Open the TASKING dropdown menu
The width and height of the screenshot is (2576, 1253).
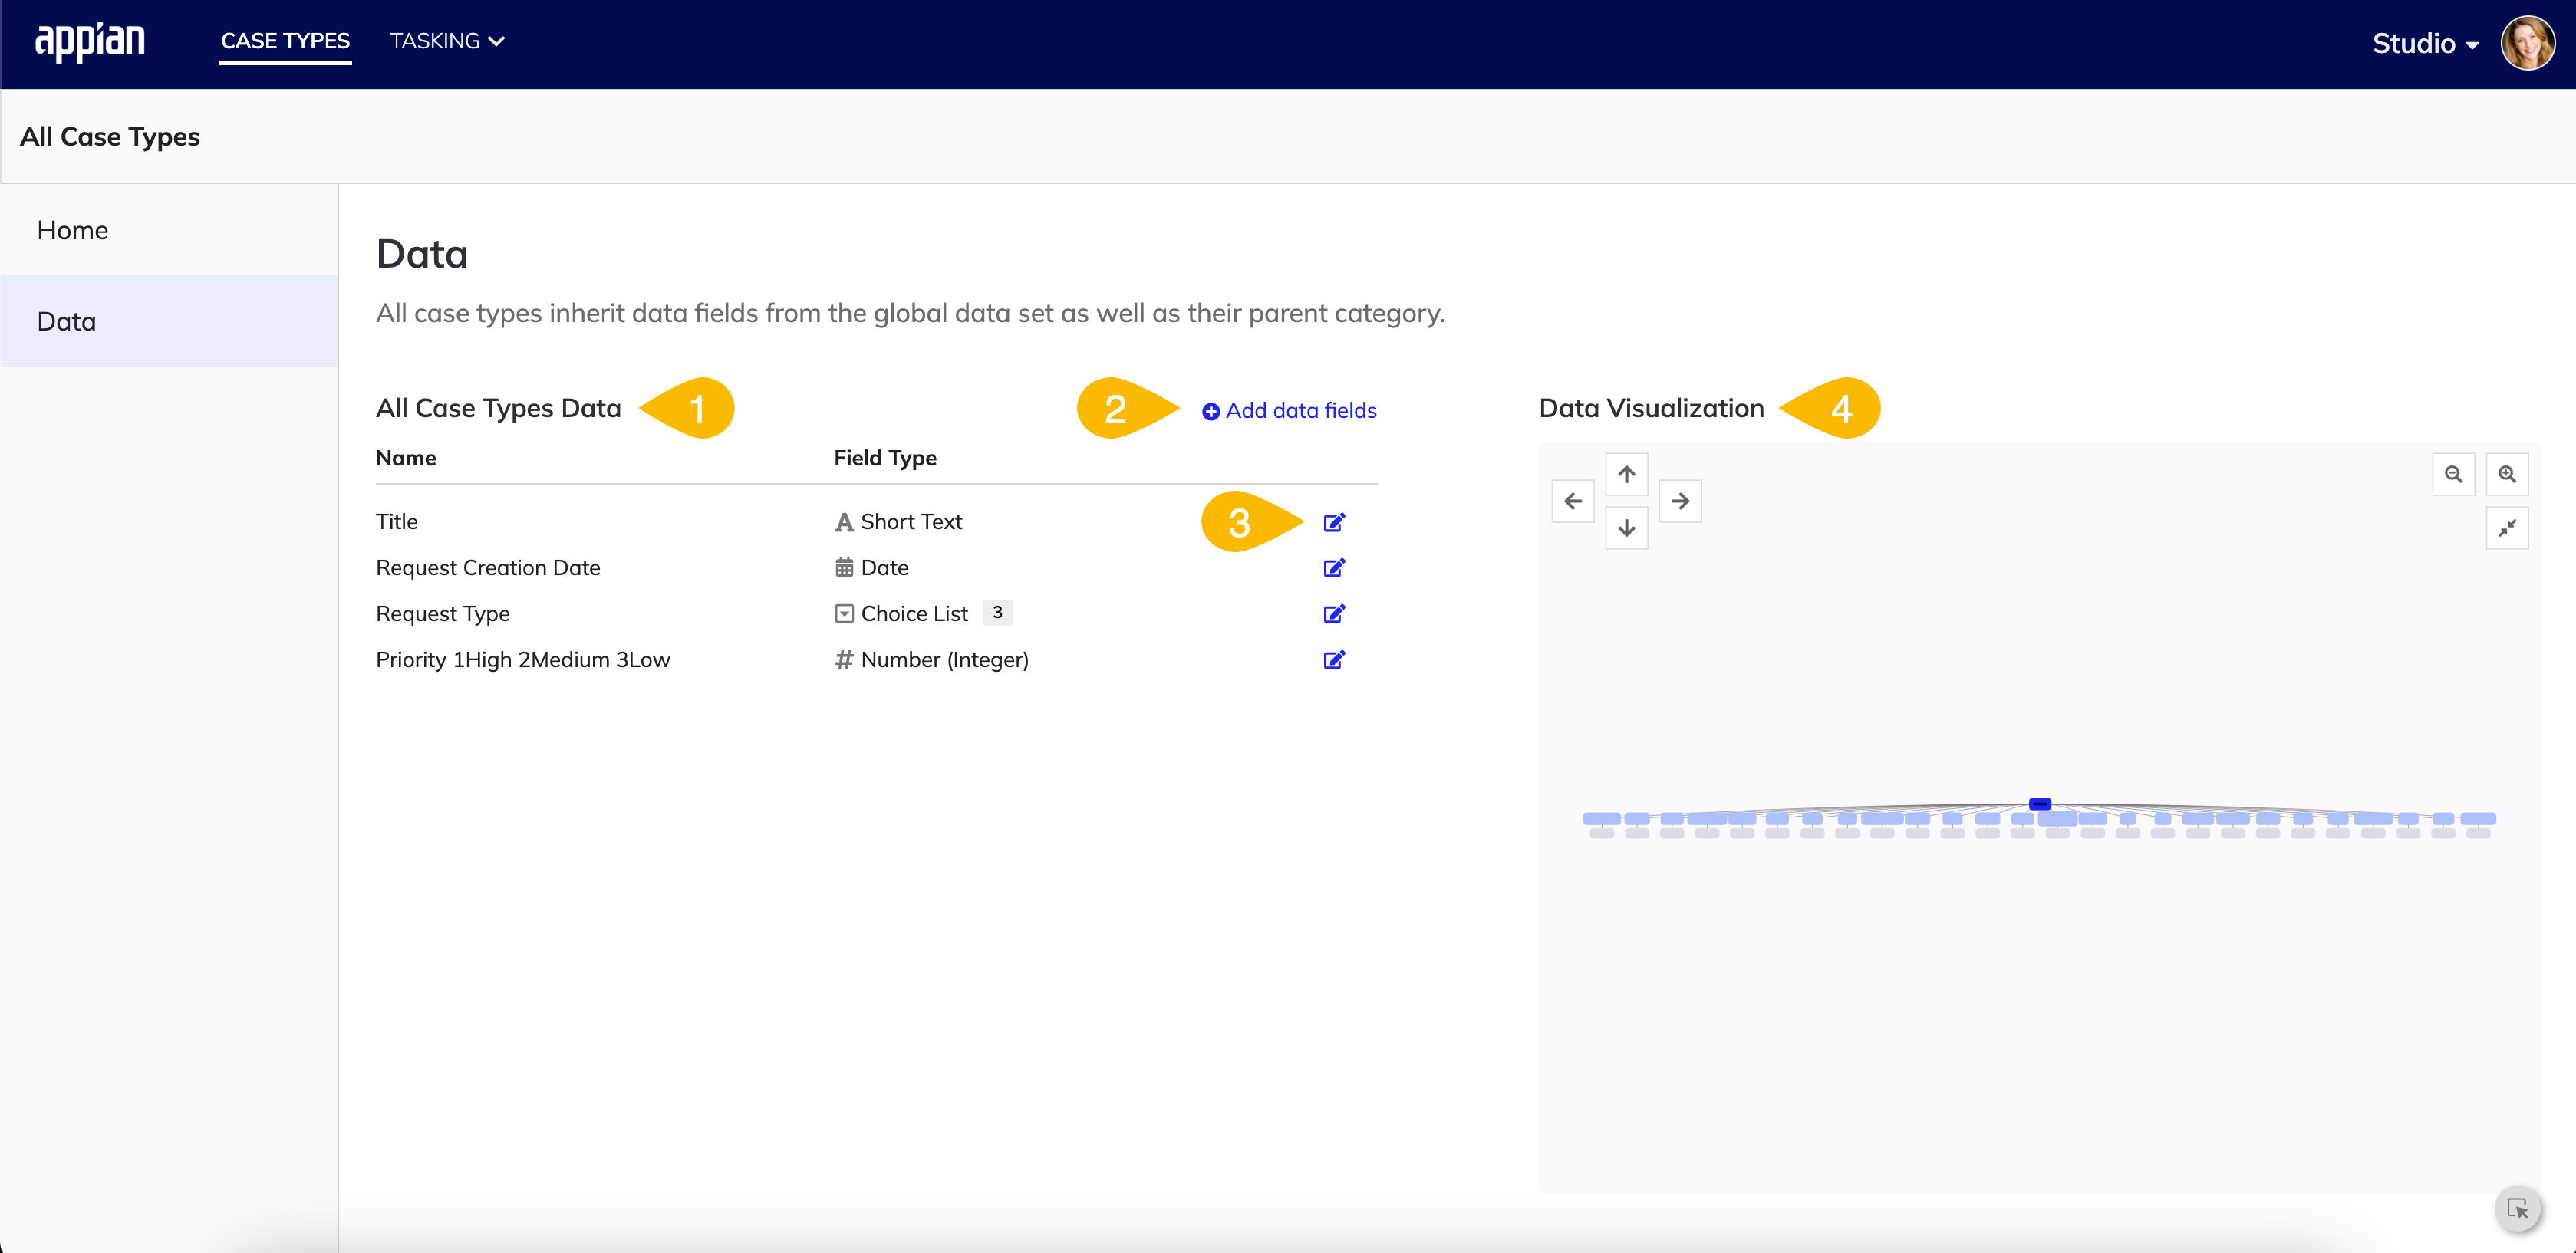coord(442,43)
